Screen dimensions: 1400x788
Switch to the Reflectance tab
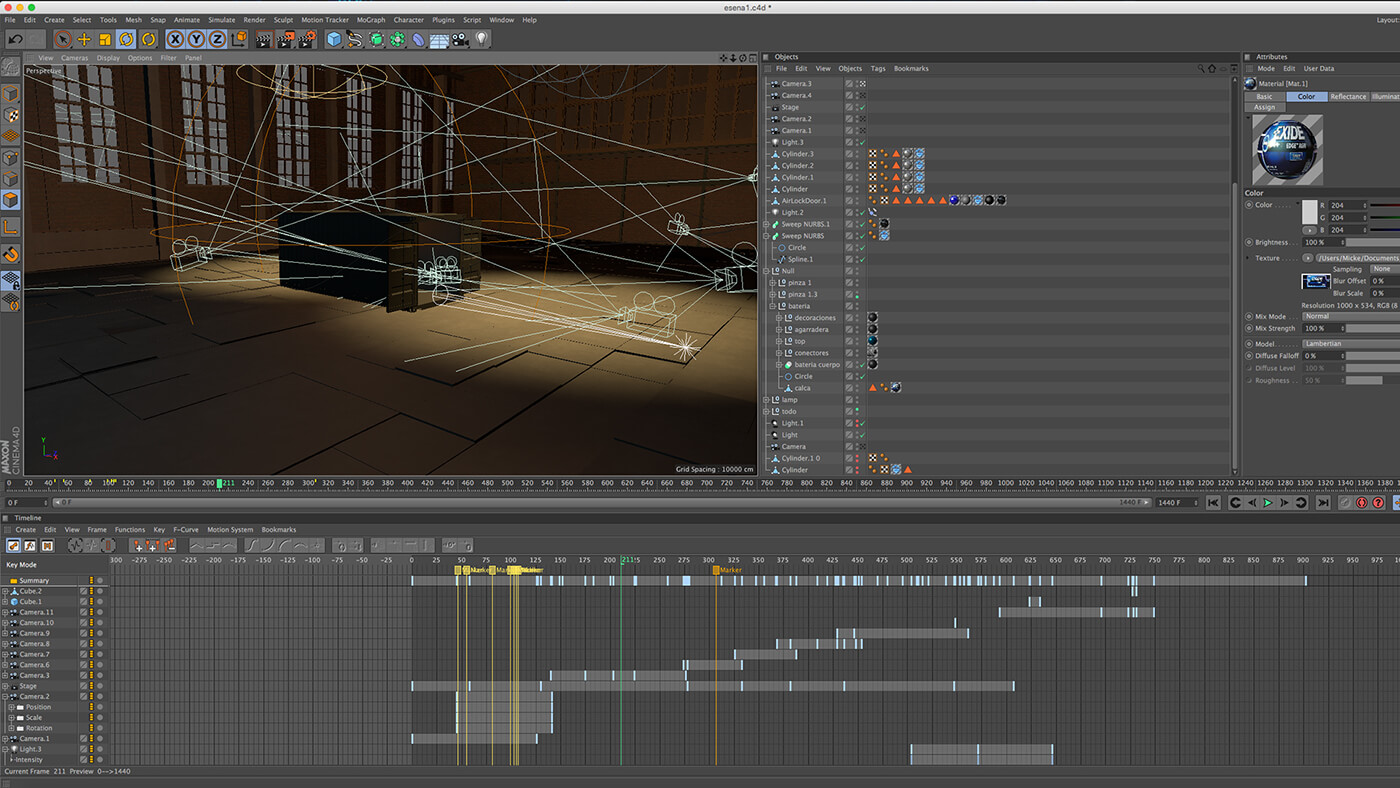1348,96
